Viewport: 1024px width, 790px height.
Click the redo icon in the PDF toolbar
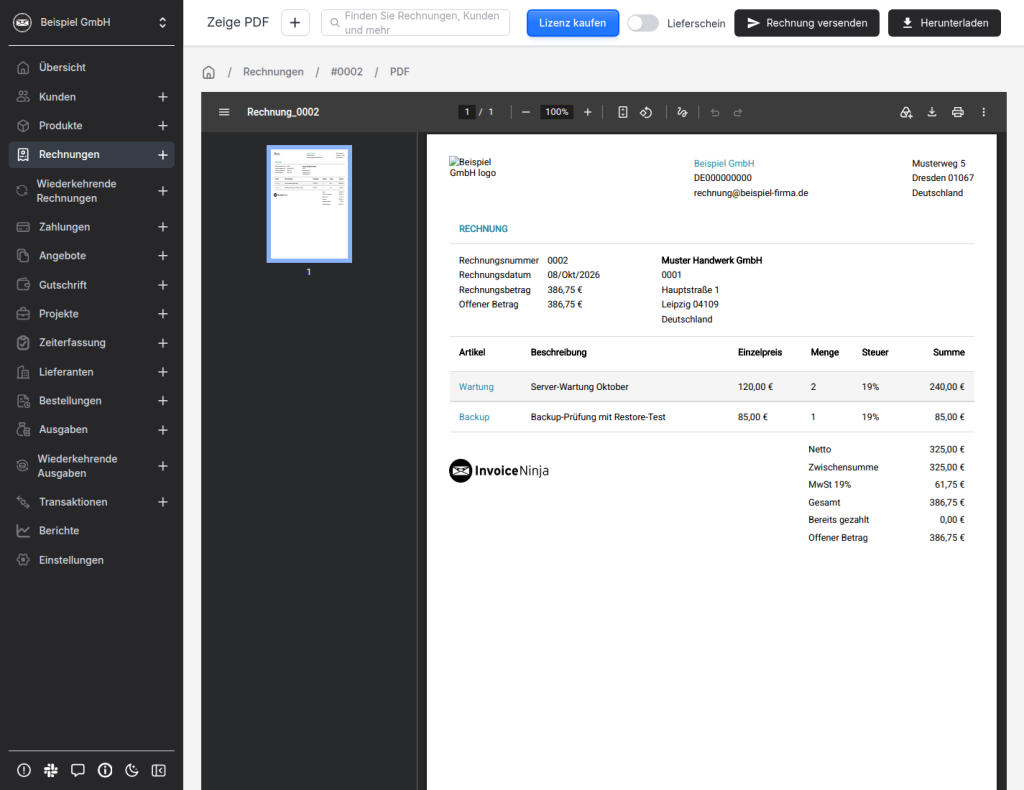point(738,112)
